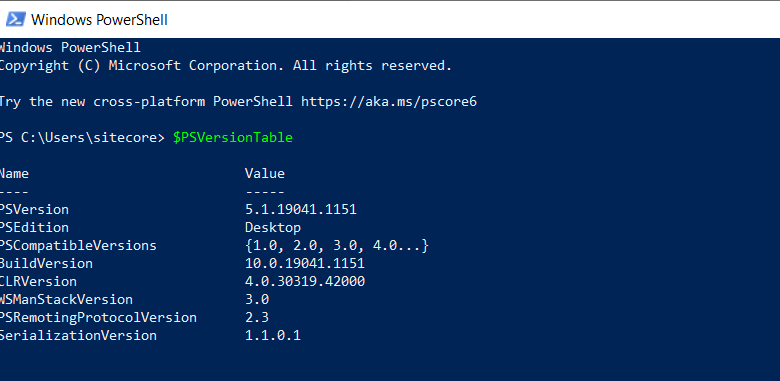Screen dimensions: 780x381
Task: Click the PSRemotingProtocolVersion row label
Action: tap(98, 317)
